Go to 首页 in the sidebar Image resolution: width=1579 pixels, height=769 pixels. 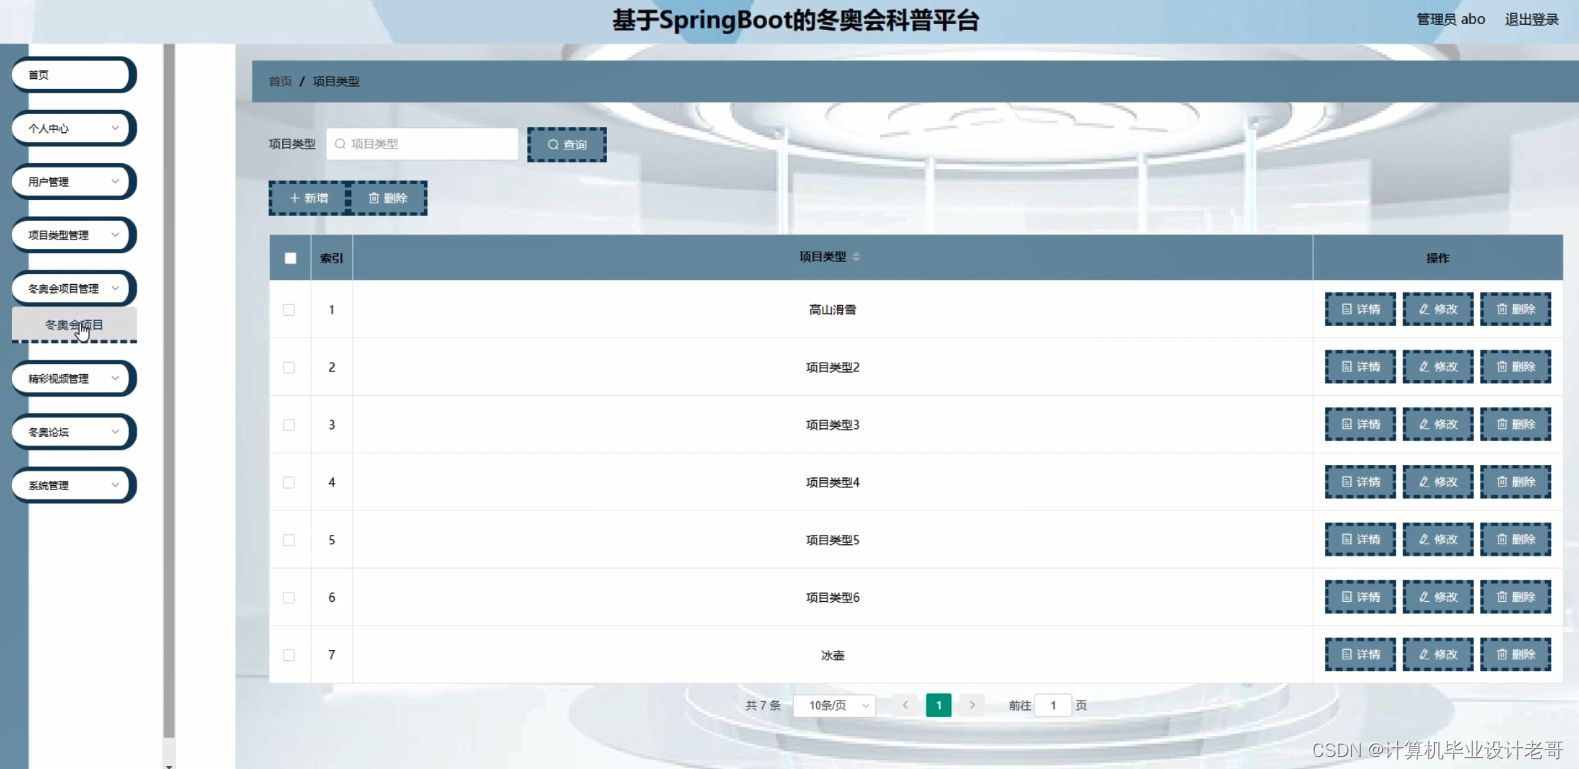click(74, 75)
